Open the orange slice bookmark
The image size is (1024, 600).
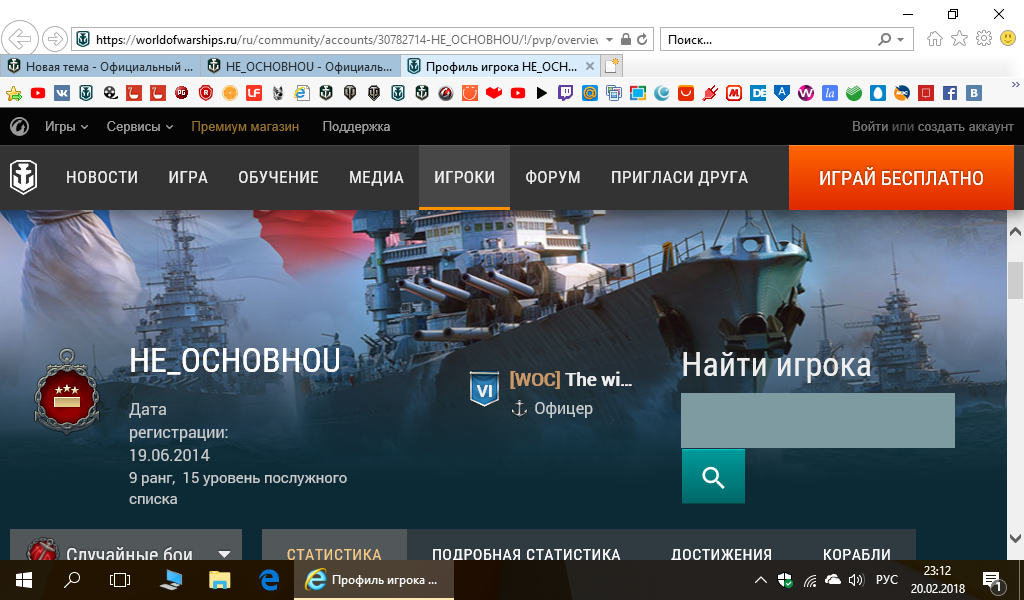click(x=230, y=93)
